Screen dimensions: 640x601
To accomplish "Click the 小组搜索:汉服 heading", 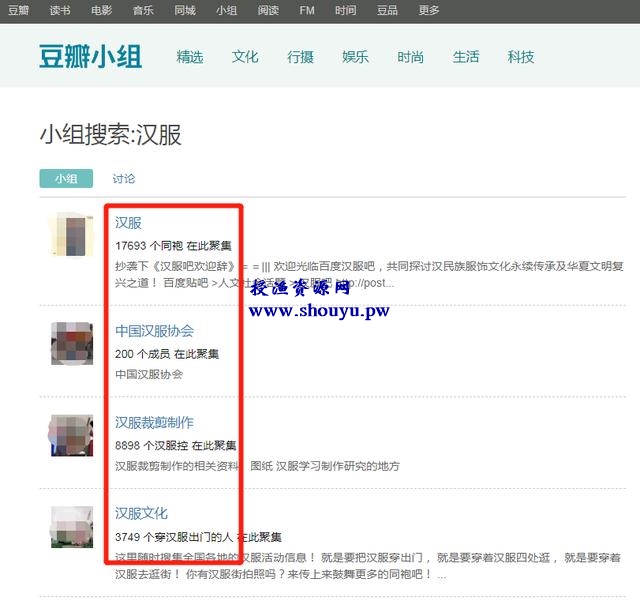I will pos(111,135).
